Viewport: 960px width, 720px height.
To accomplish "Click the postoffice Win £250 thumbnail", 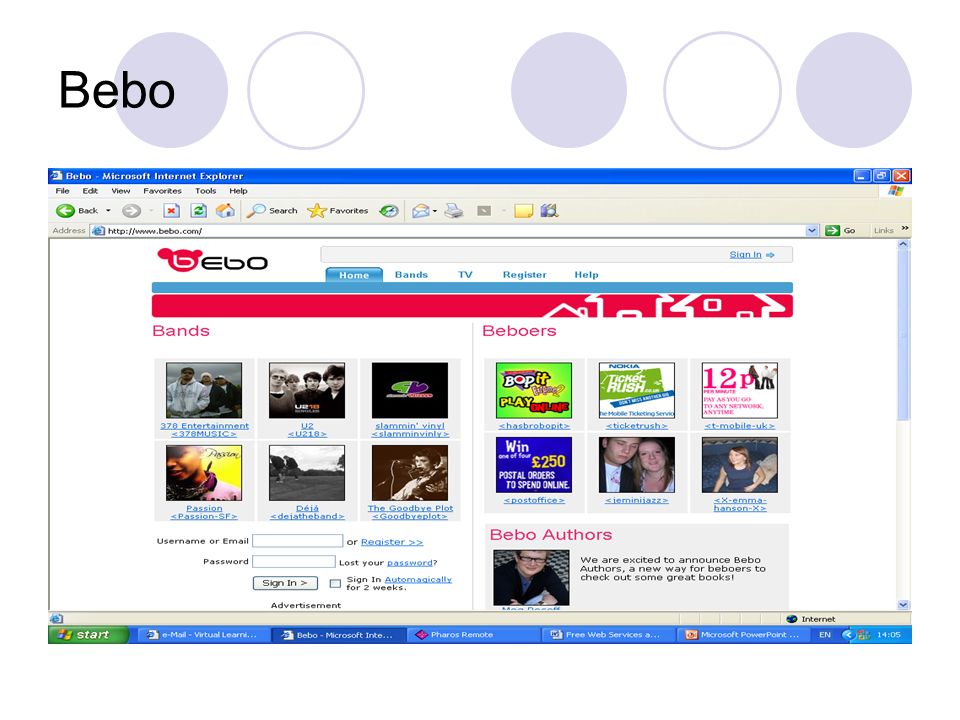I will (534, 465).
